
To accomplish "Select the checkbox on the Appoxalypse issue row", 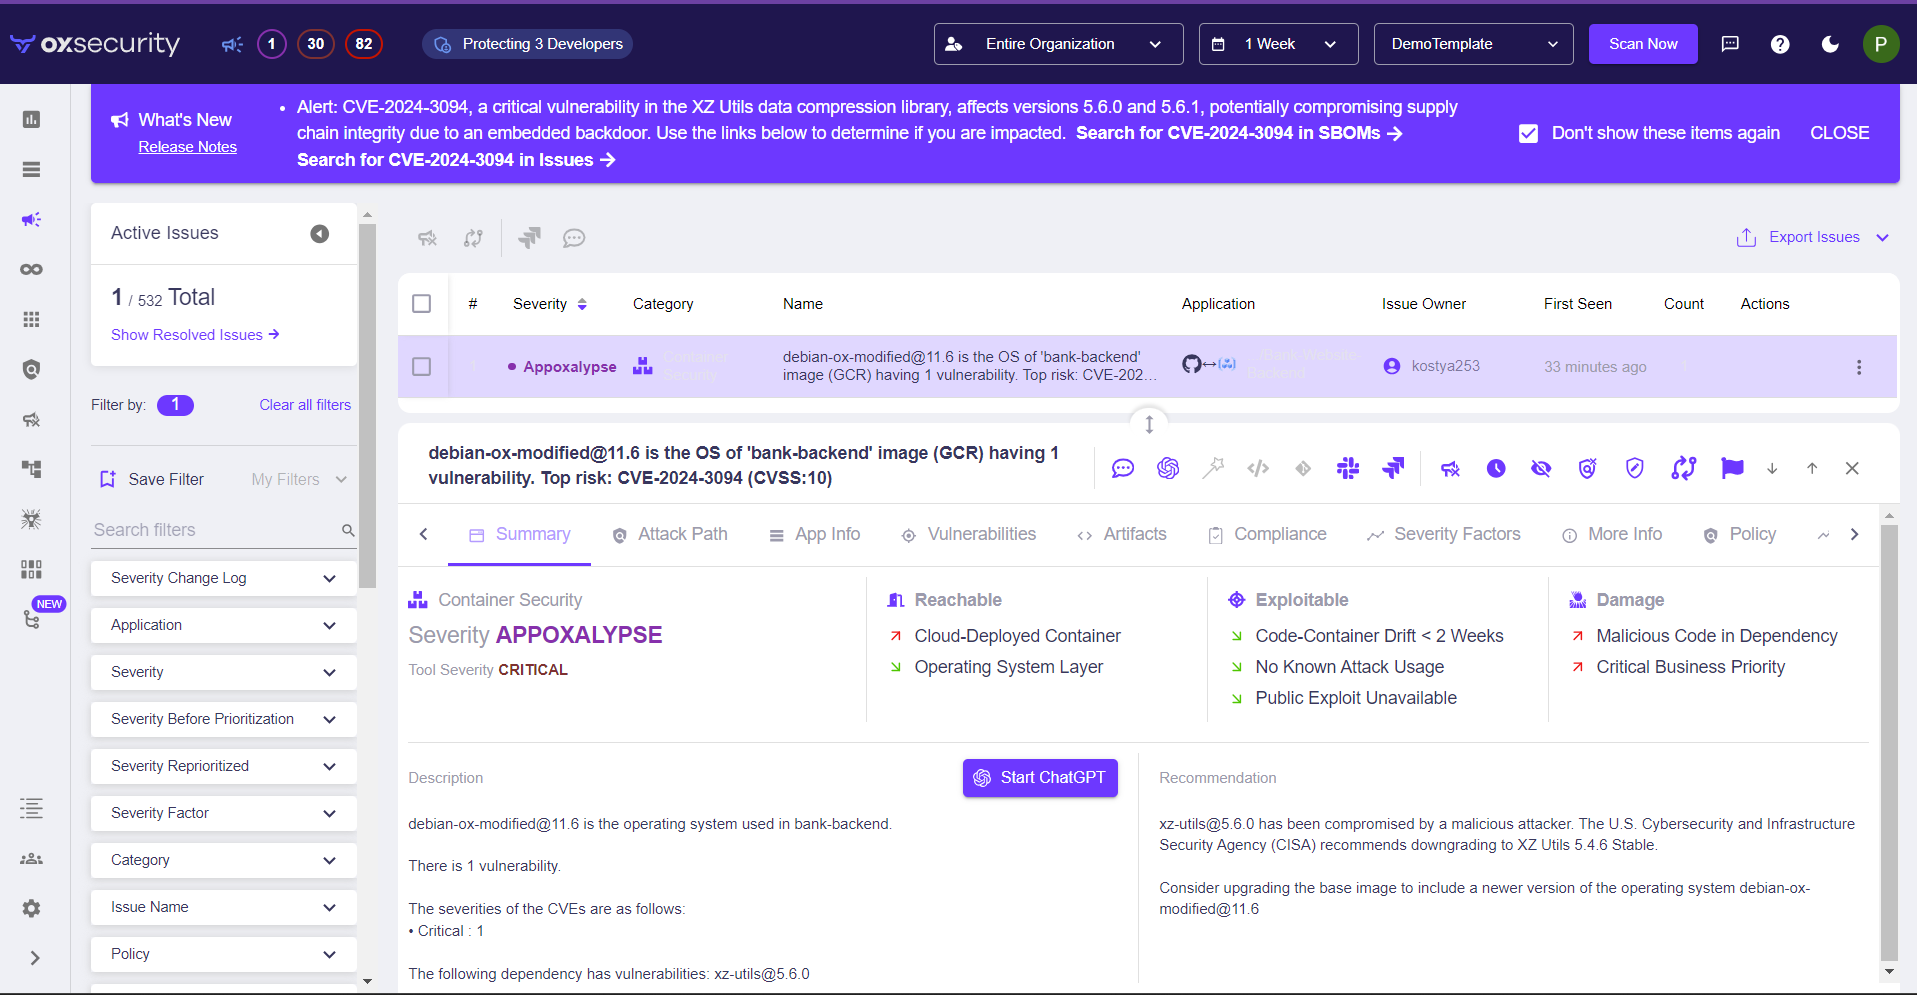I will click(421, 366).
